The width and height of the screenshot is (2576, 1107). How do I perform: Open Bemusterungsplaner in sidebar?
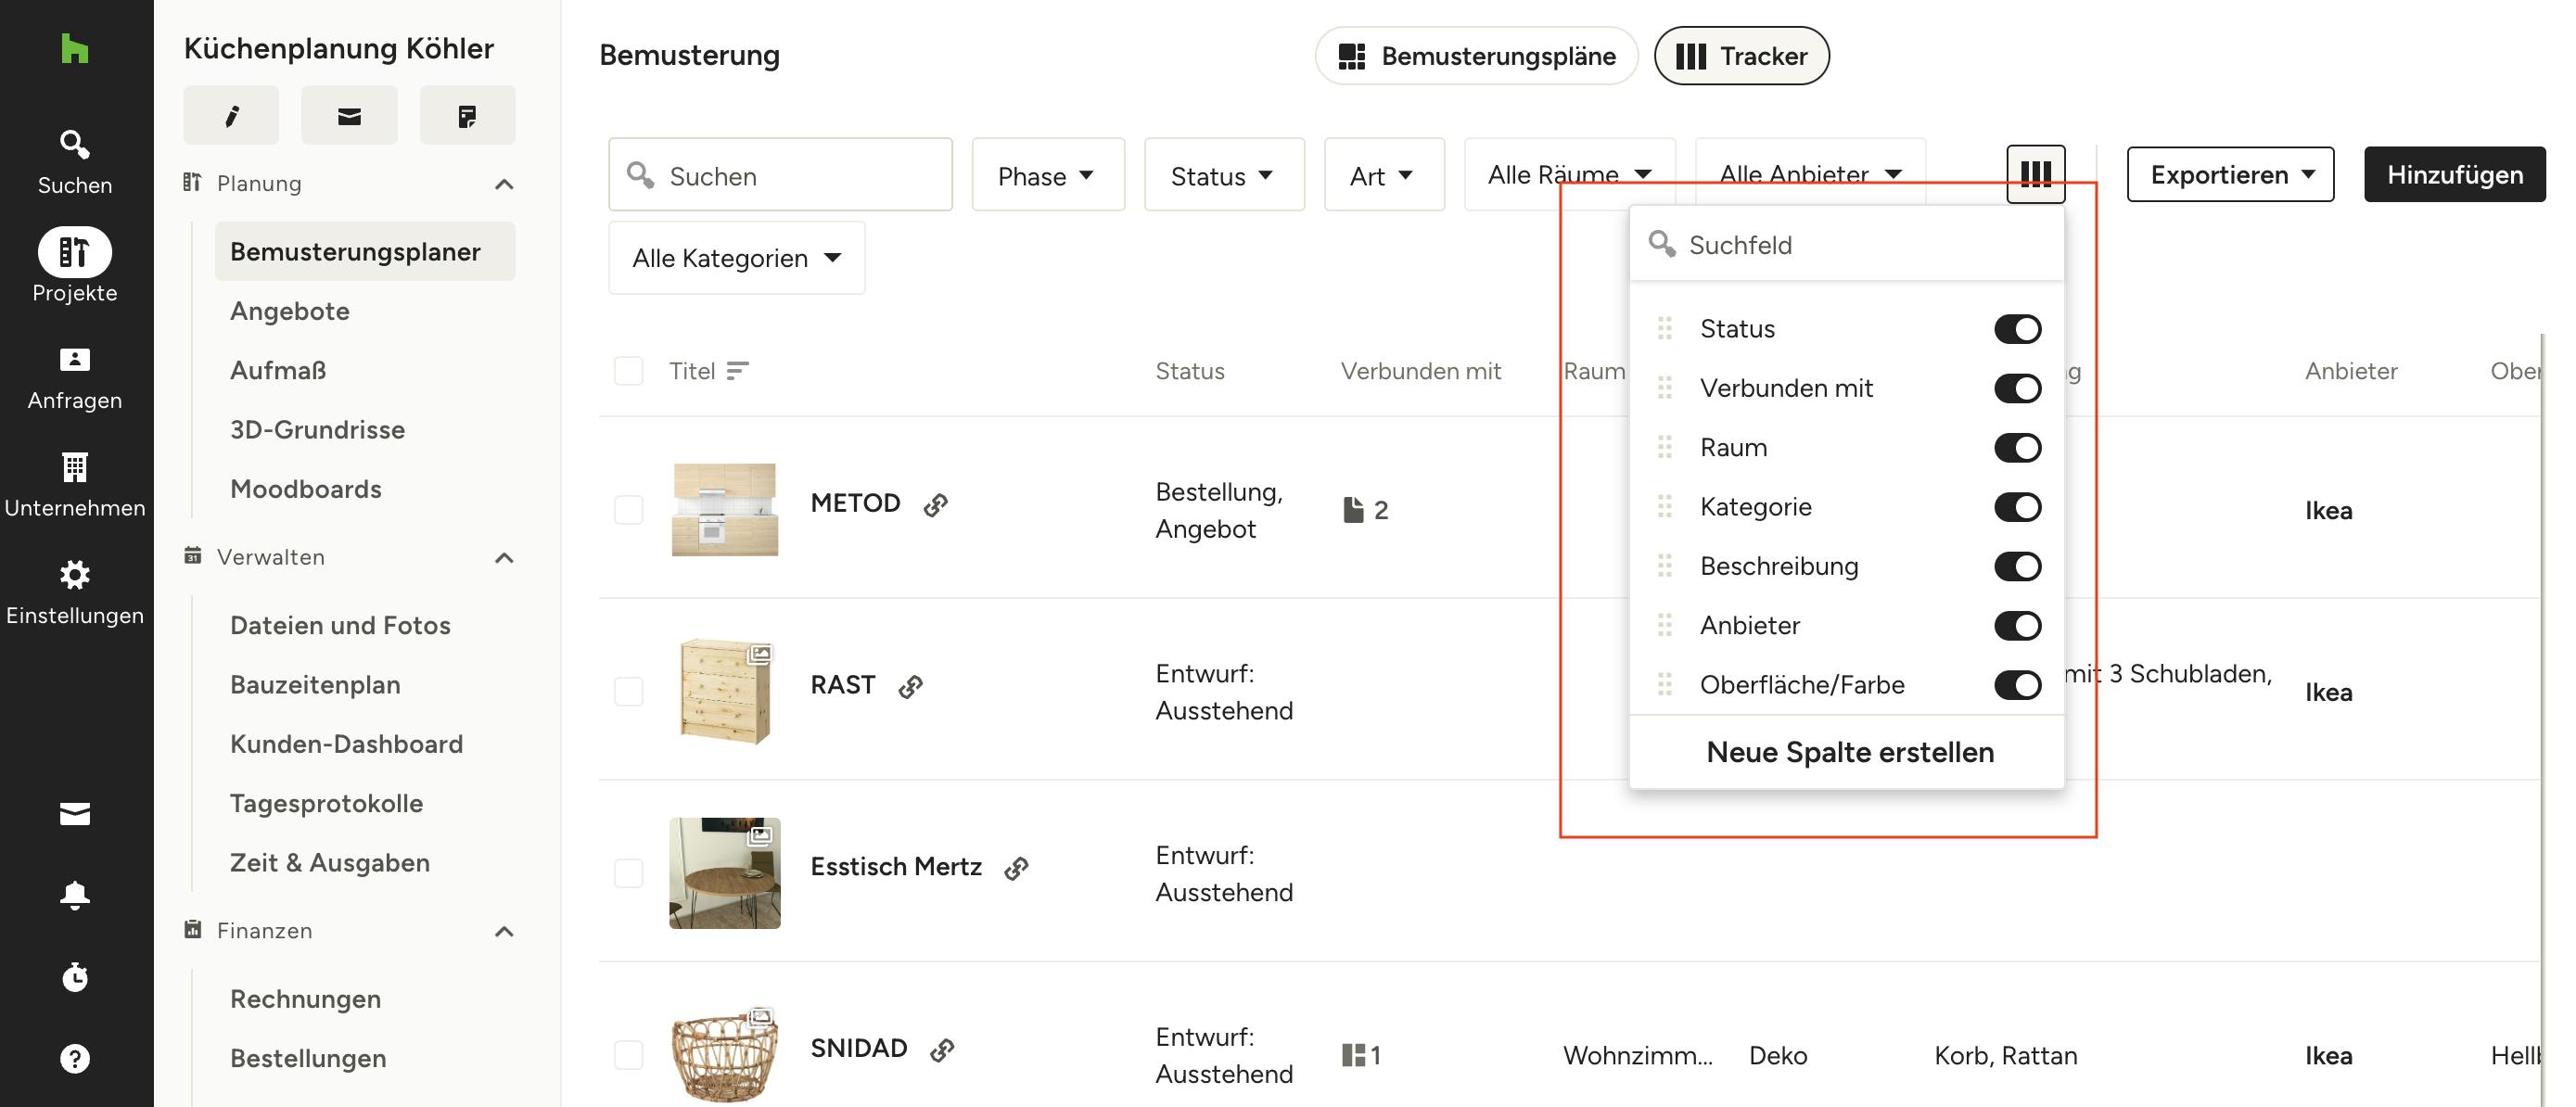coord(364,251)
